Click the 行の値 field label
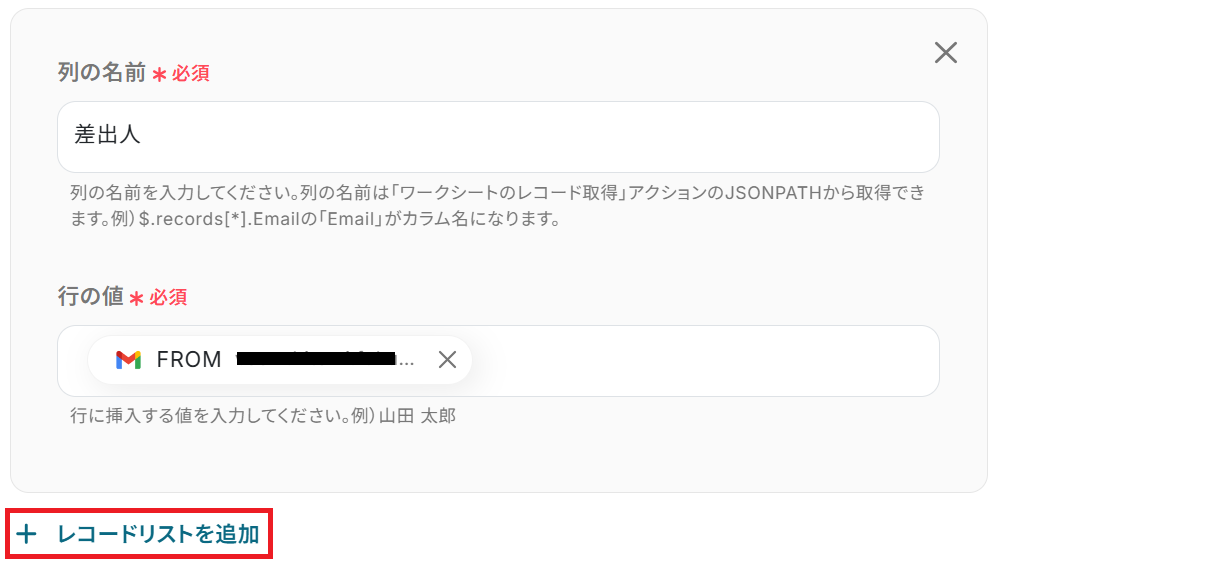The image size is (1216, 566). (x=91, y=297)
